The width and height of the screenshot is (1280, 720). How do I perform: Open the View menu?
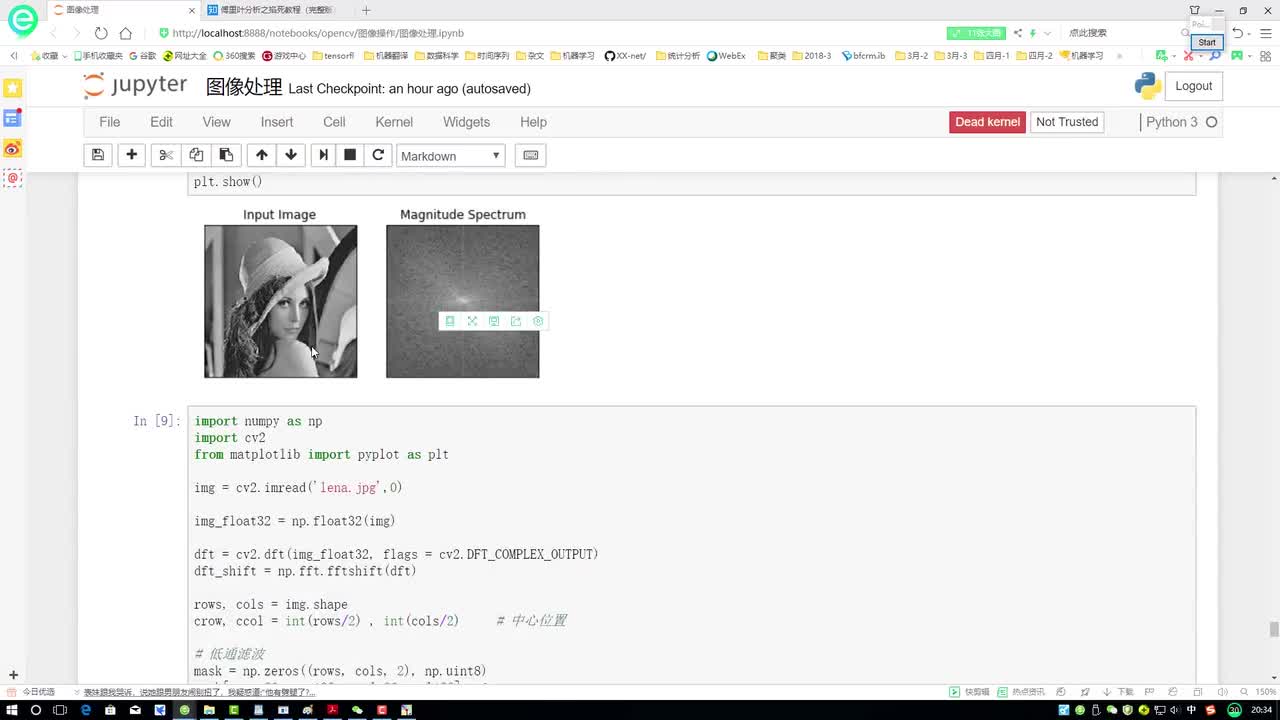pos(216,122)
